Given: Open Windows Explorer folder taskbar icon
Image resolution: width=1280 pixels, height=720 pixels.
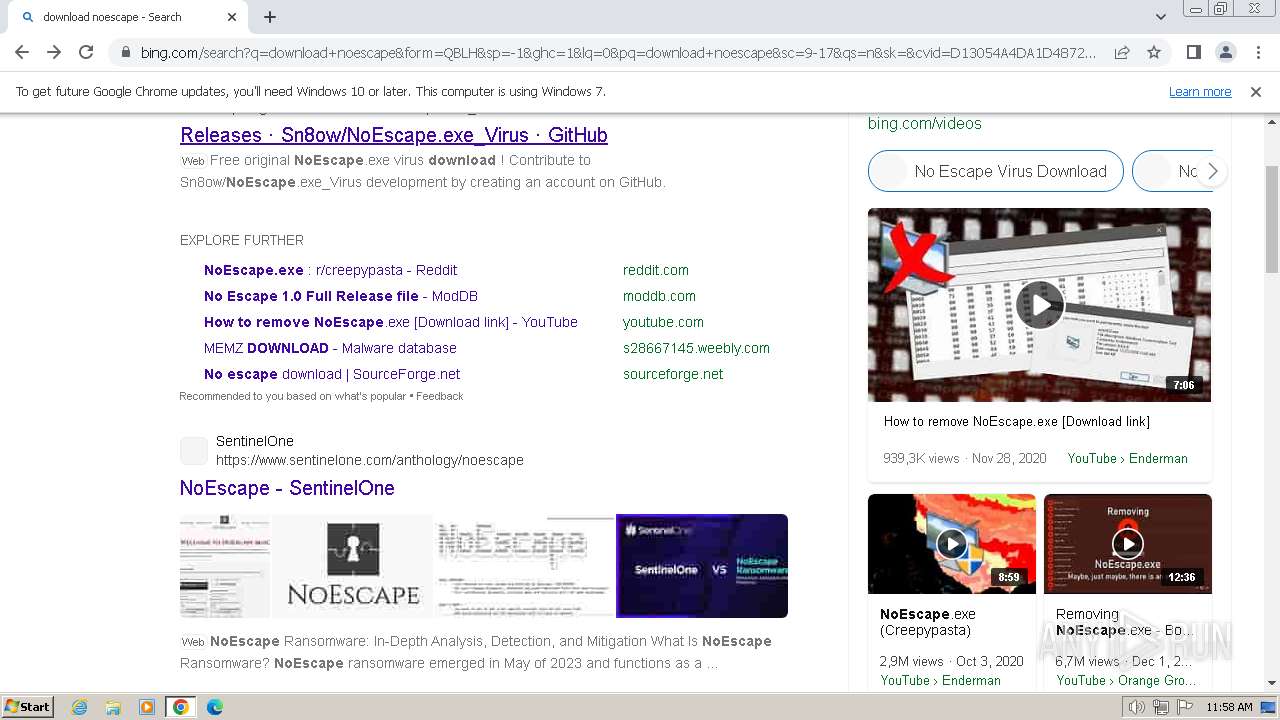Looking at the screenshot, I should point(113,707).
